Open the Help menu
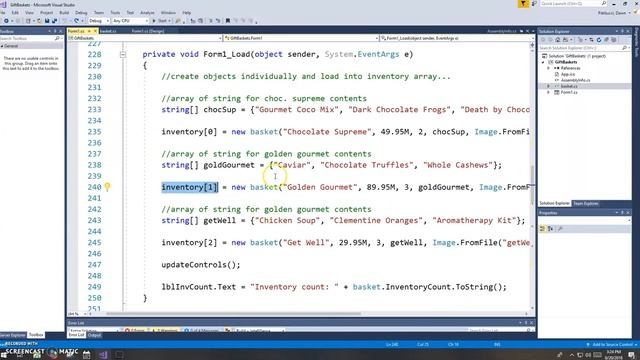This screenshot has height=360, width=640. [187, 13]
